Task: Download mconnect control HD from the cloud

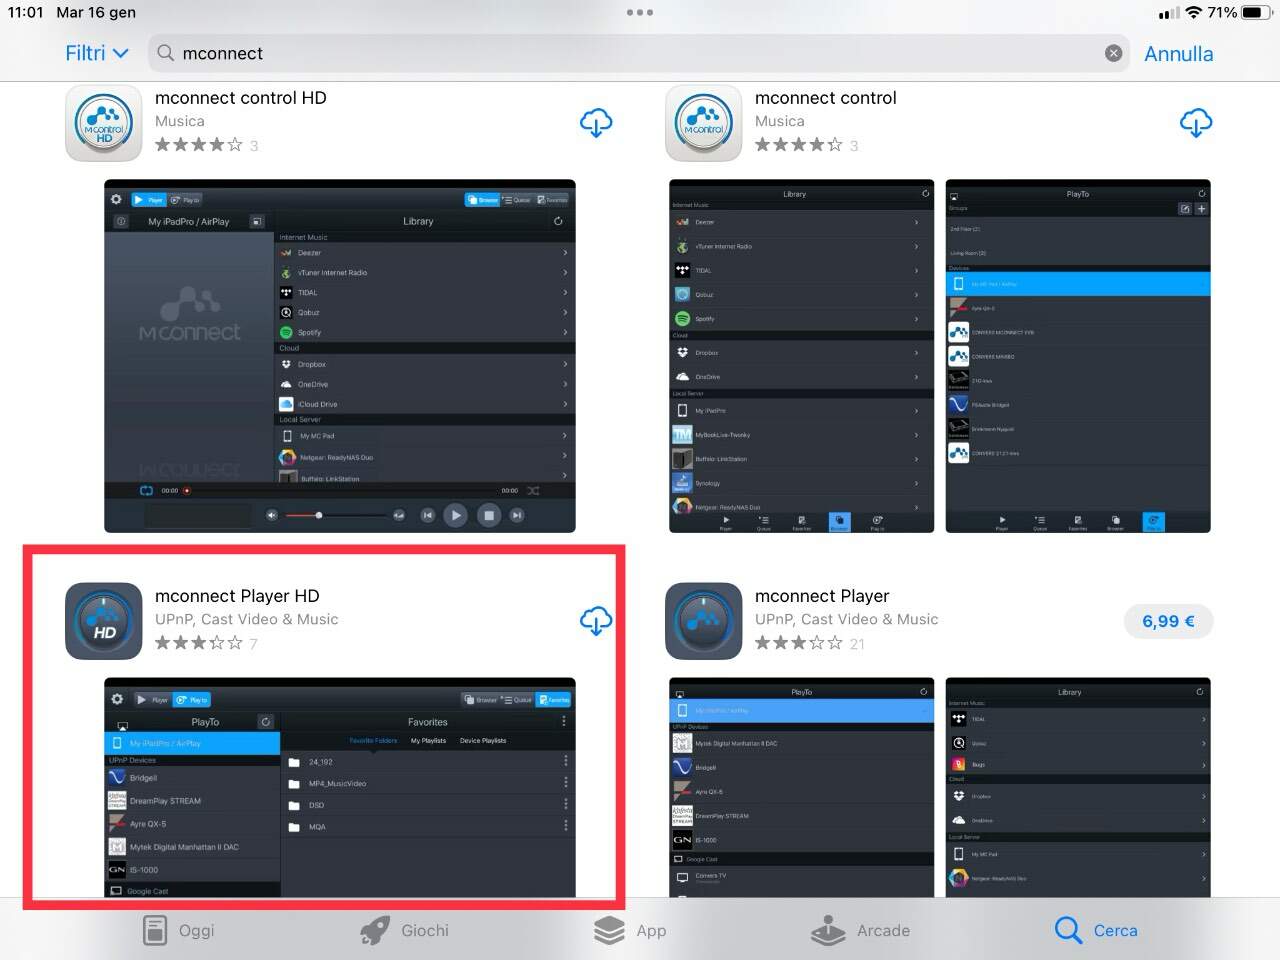Action: pyautogui.click(x=596, y=123)
